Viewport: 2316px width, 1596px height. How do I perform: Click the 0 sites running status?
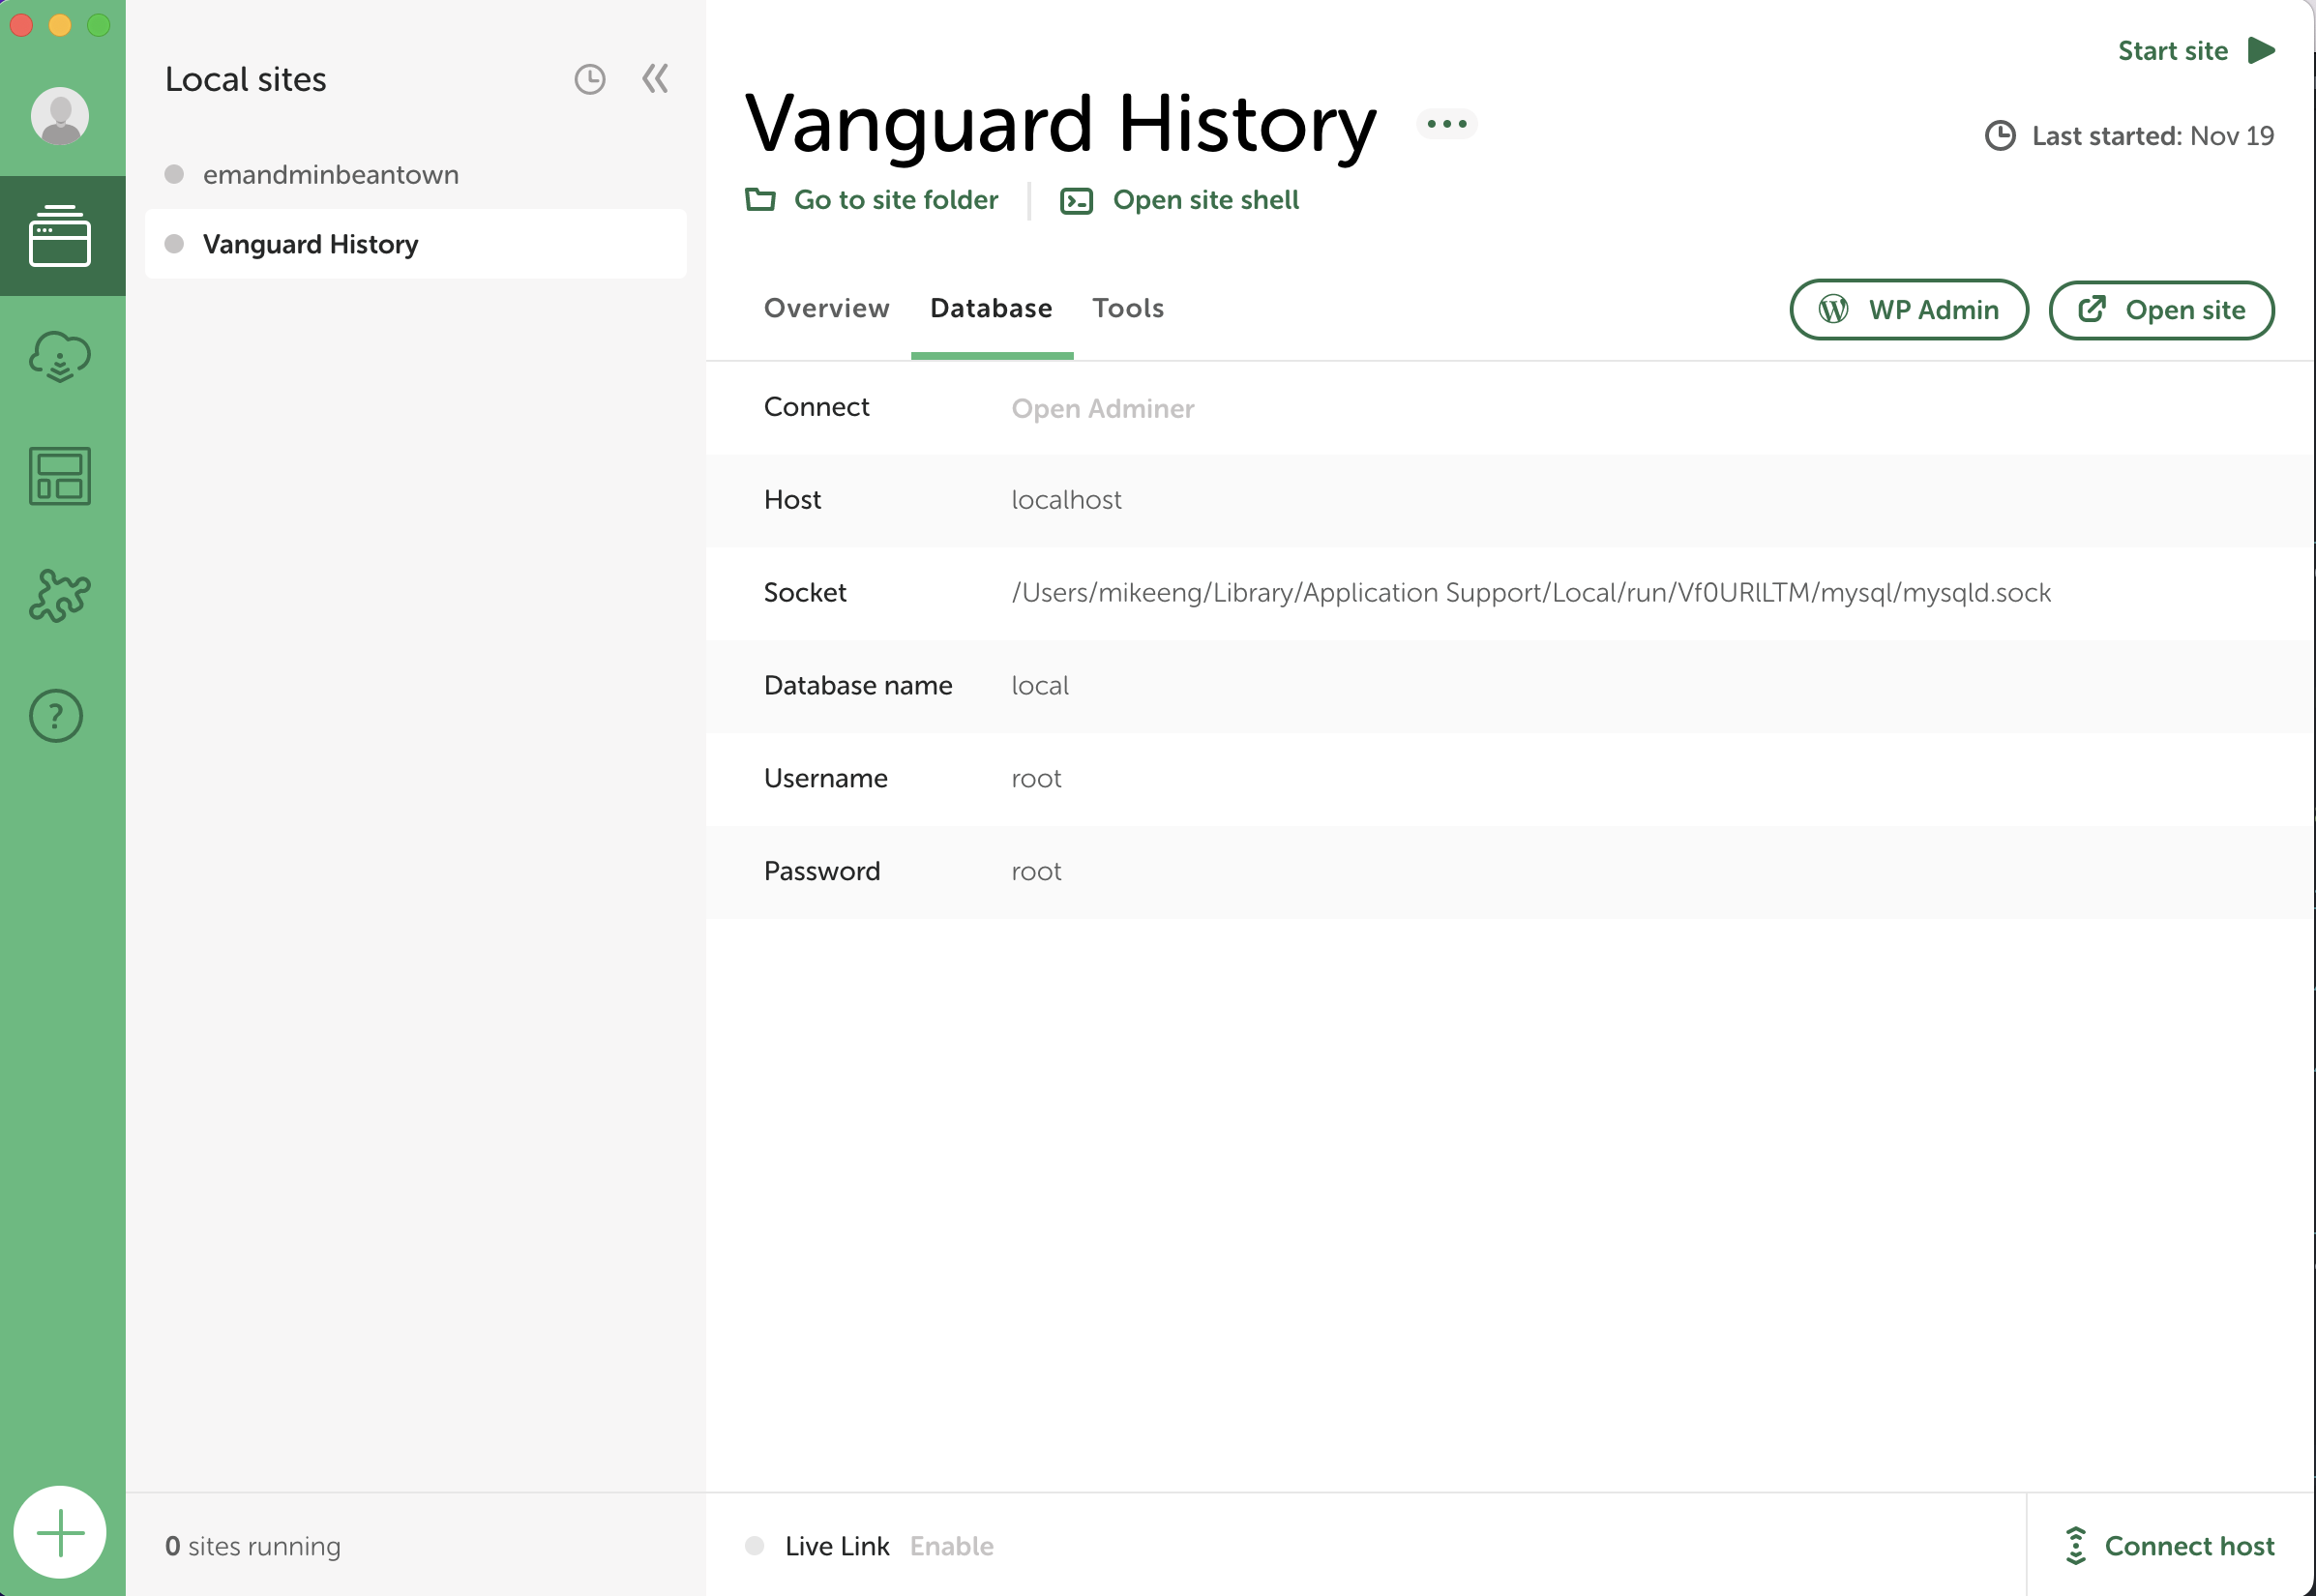coord(253,1546)
